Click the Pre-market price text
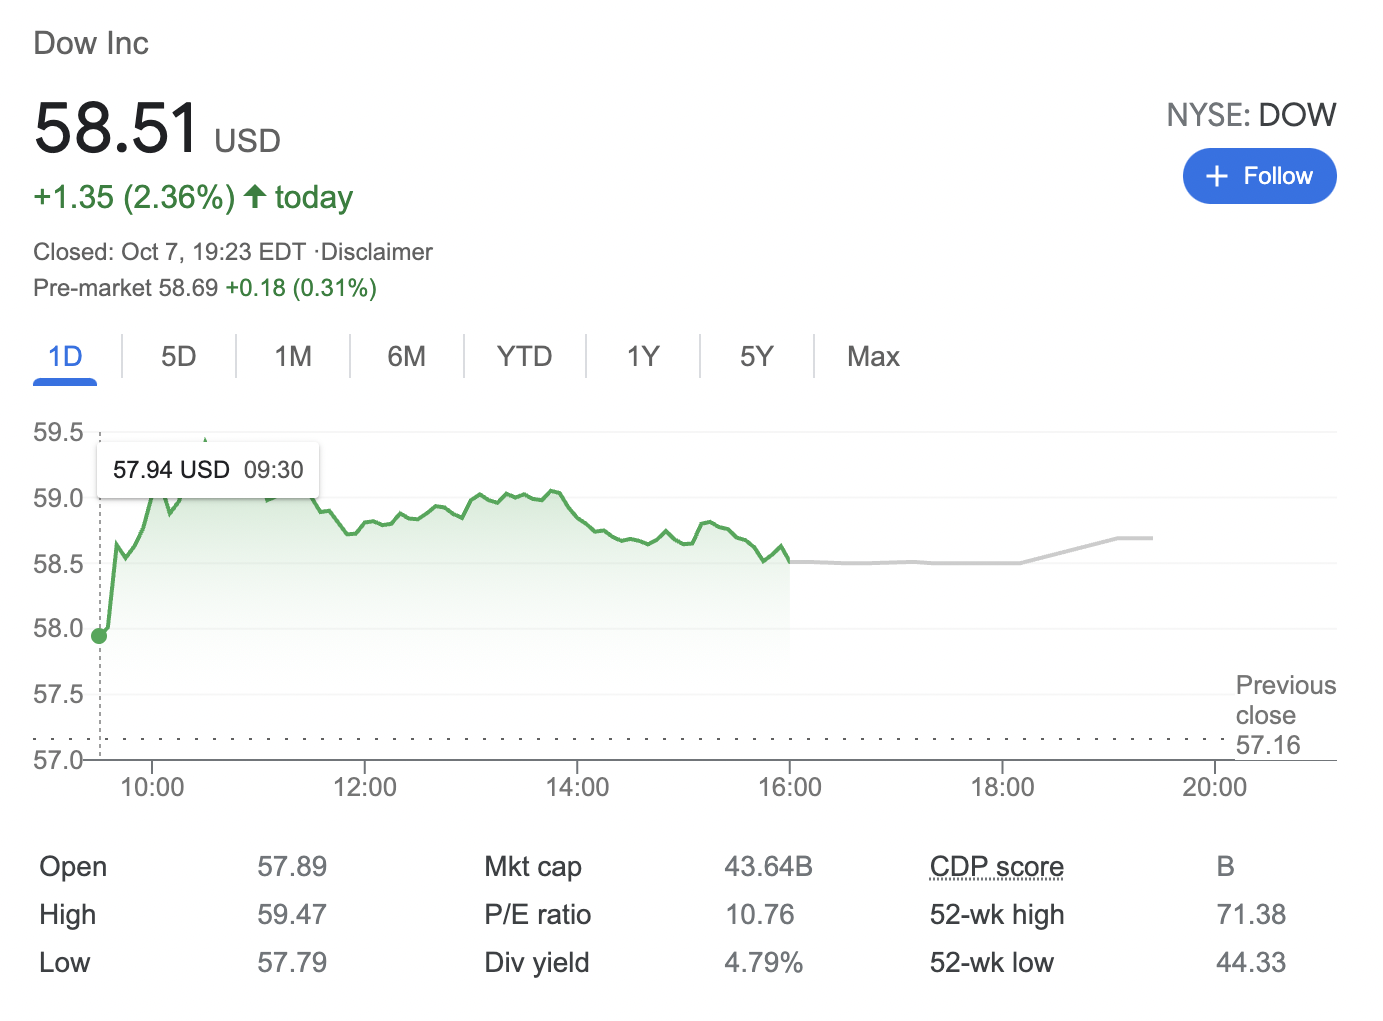Viewport: 1383px width, 1021px height. [x=204, y=288]
